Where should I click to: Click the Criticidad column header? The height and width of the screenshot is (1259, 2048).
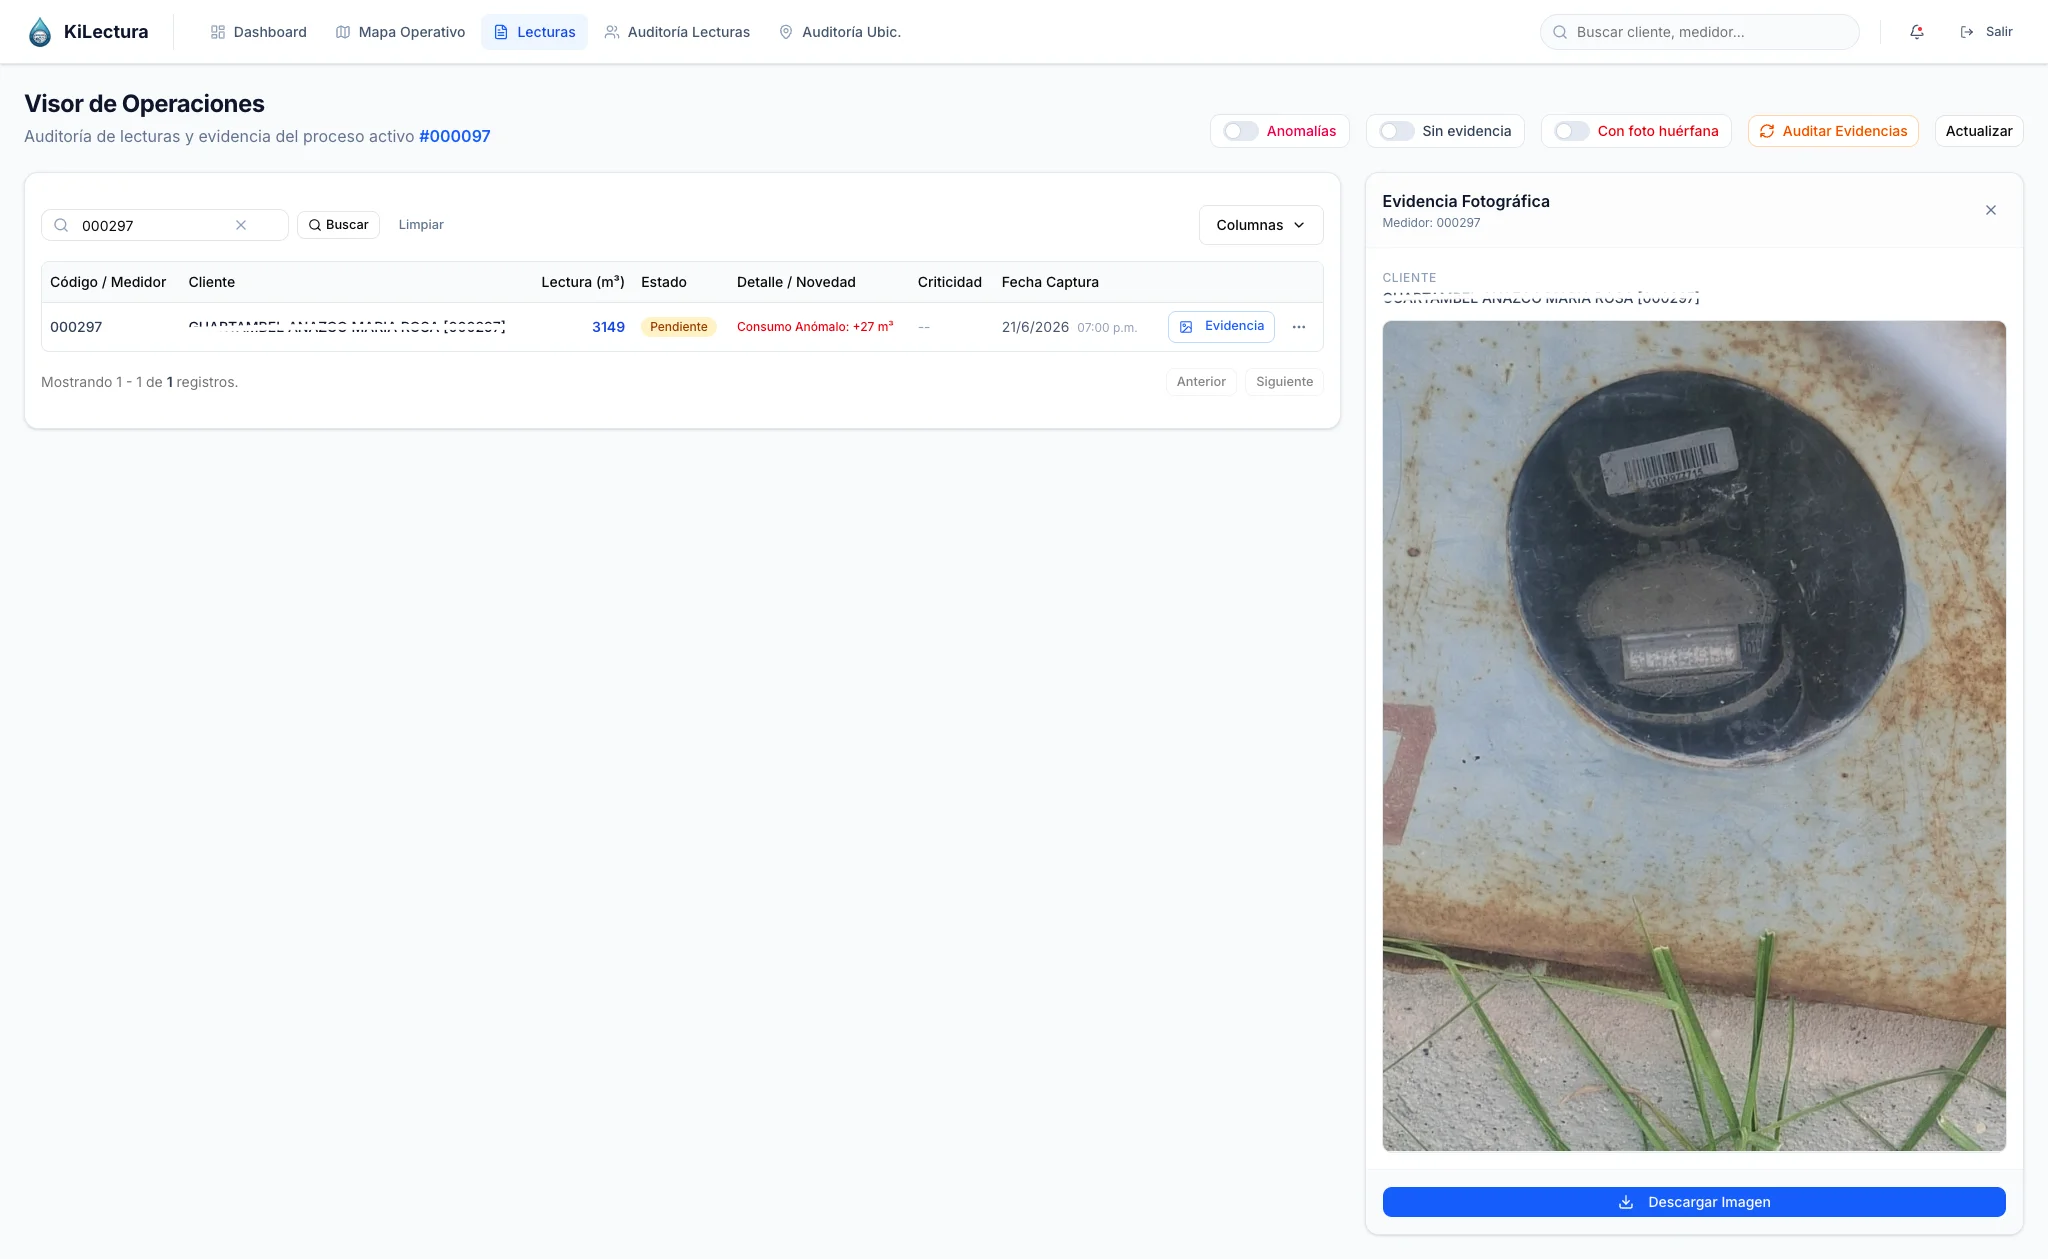[x=950, y=282]
